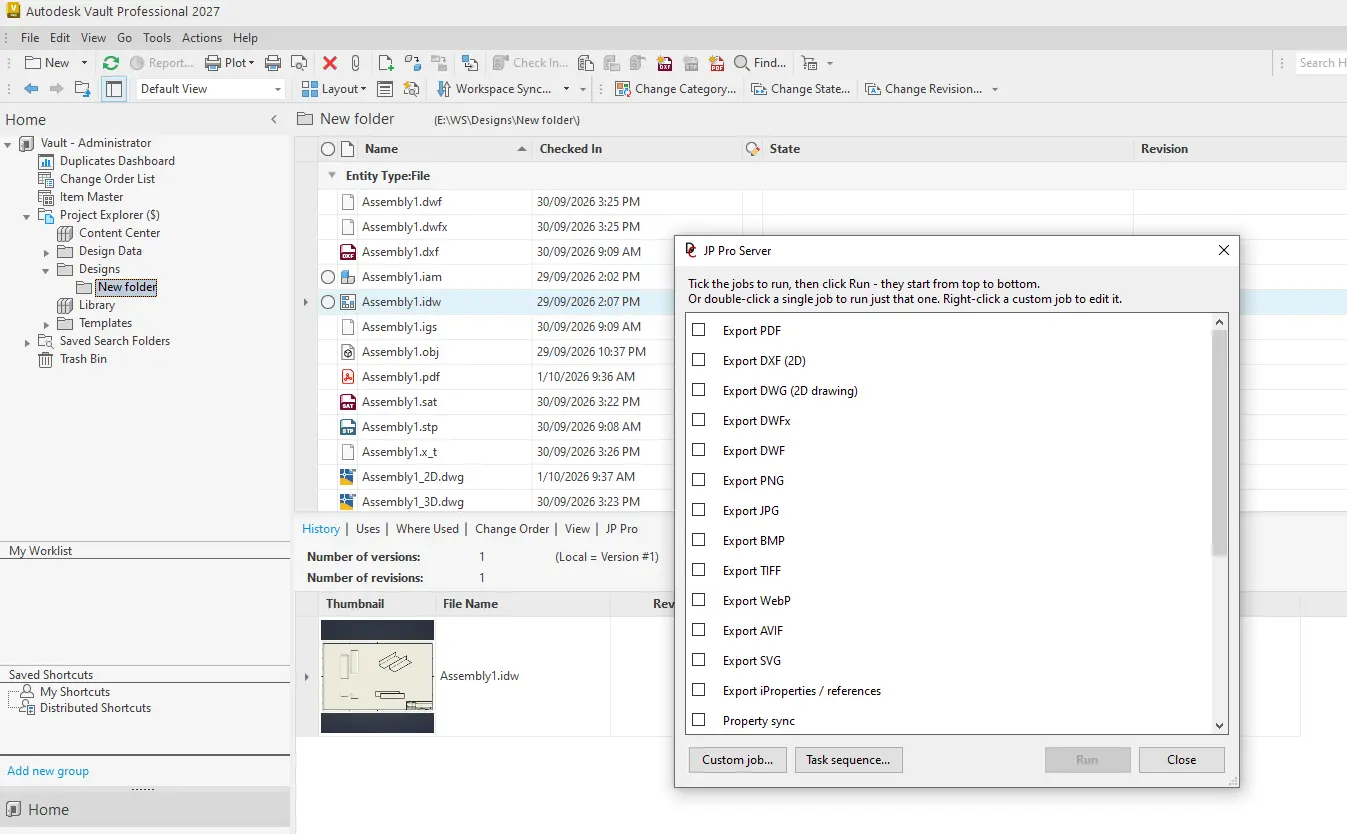Click Change Category toolbar button
The height and width of the screenshot is (834, 1347).
(676, 89)
